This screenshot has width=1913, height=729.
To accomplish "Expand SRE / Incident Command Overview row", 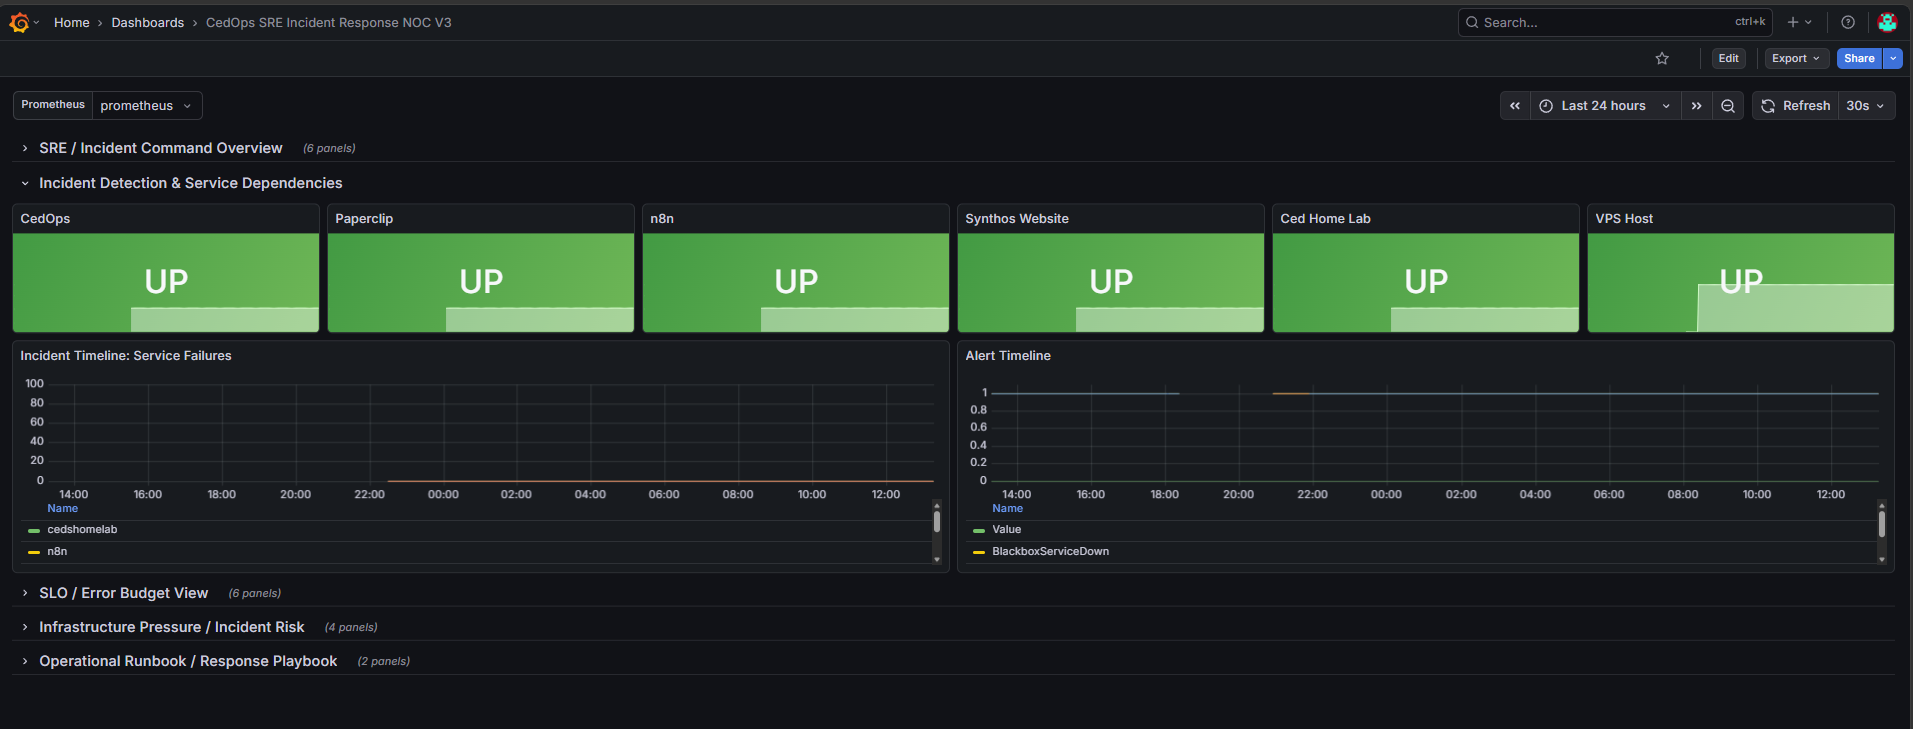I will coord(160,148).
